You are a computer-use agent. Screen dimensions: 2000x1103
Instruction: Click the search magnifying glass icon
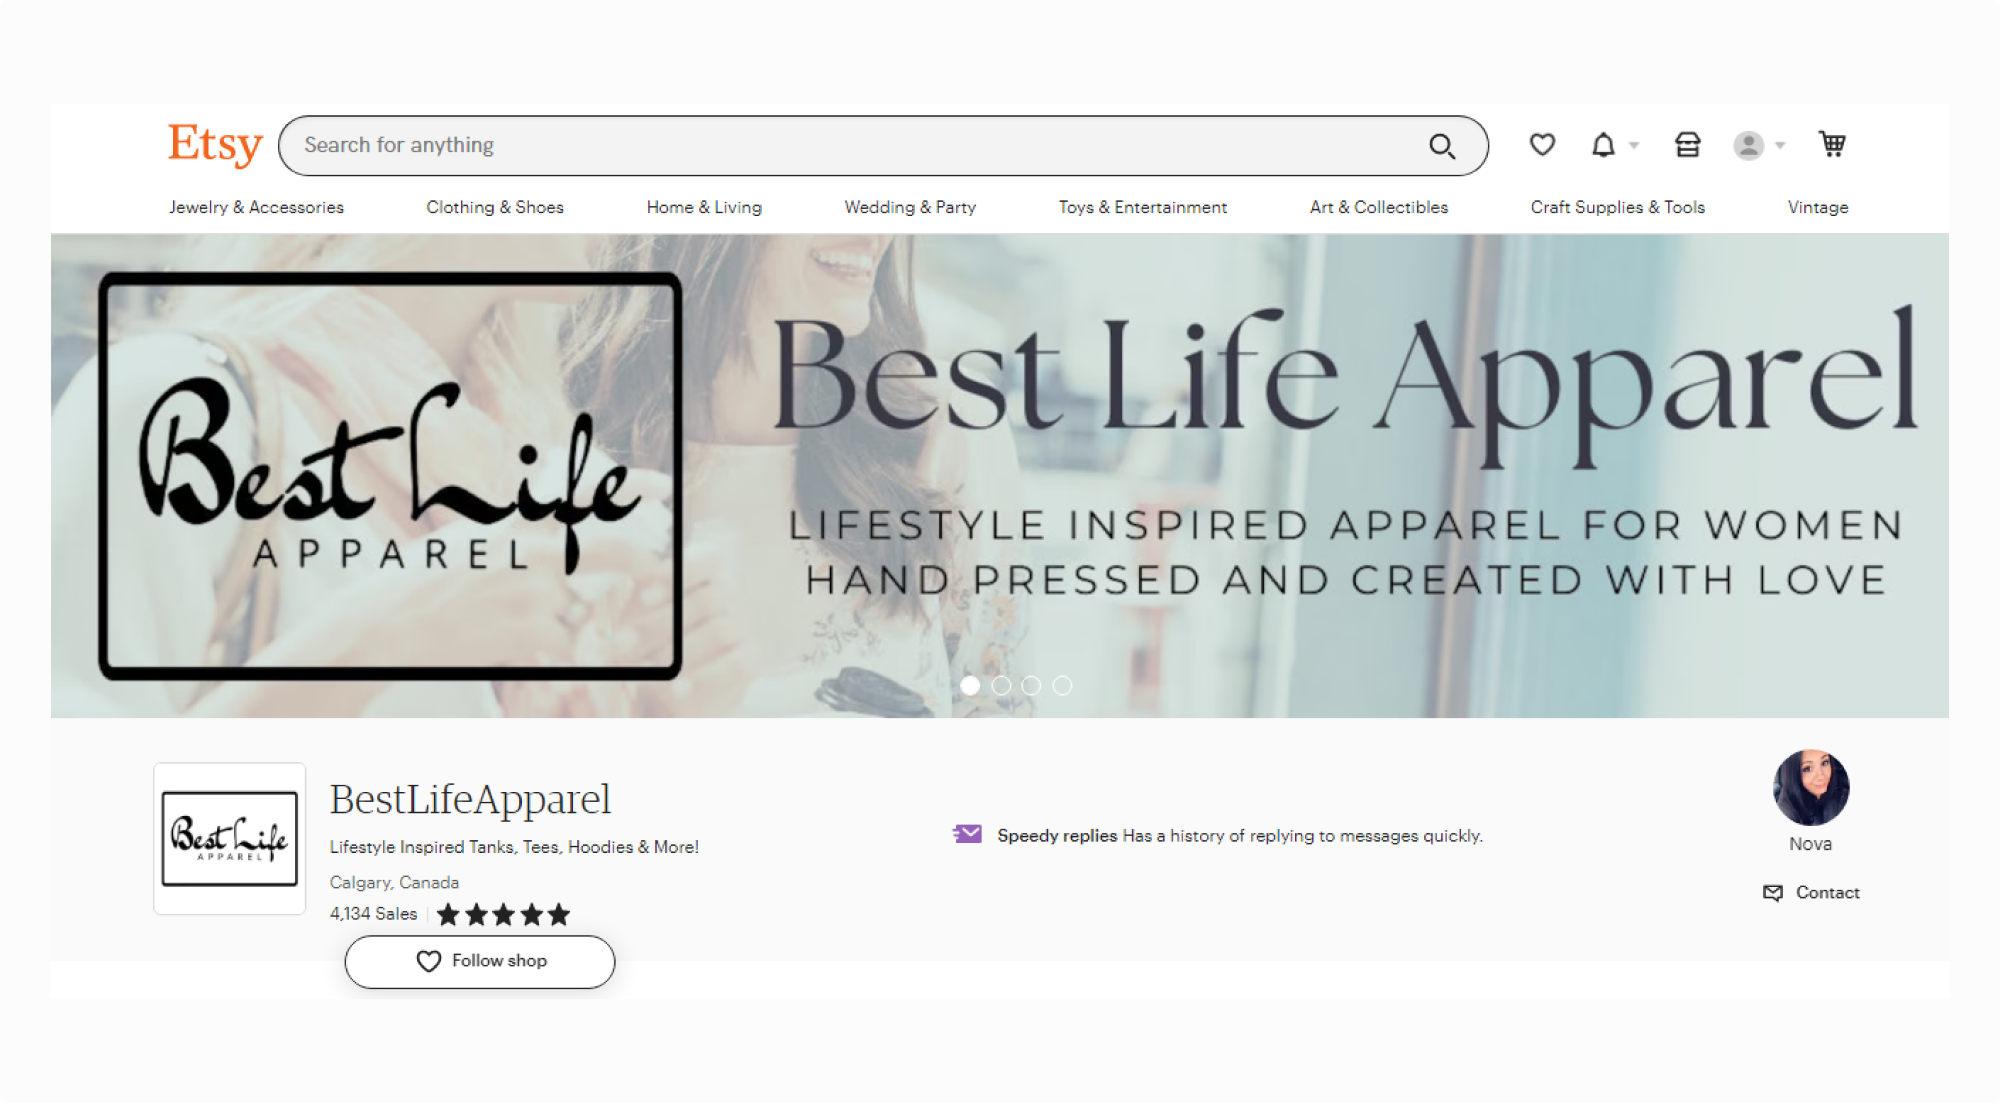tap(1442, 146)
